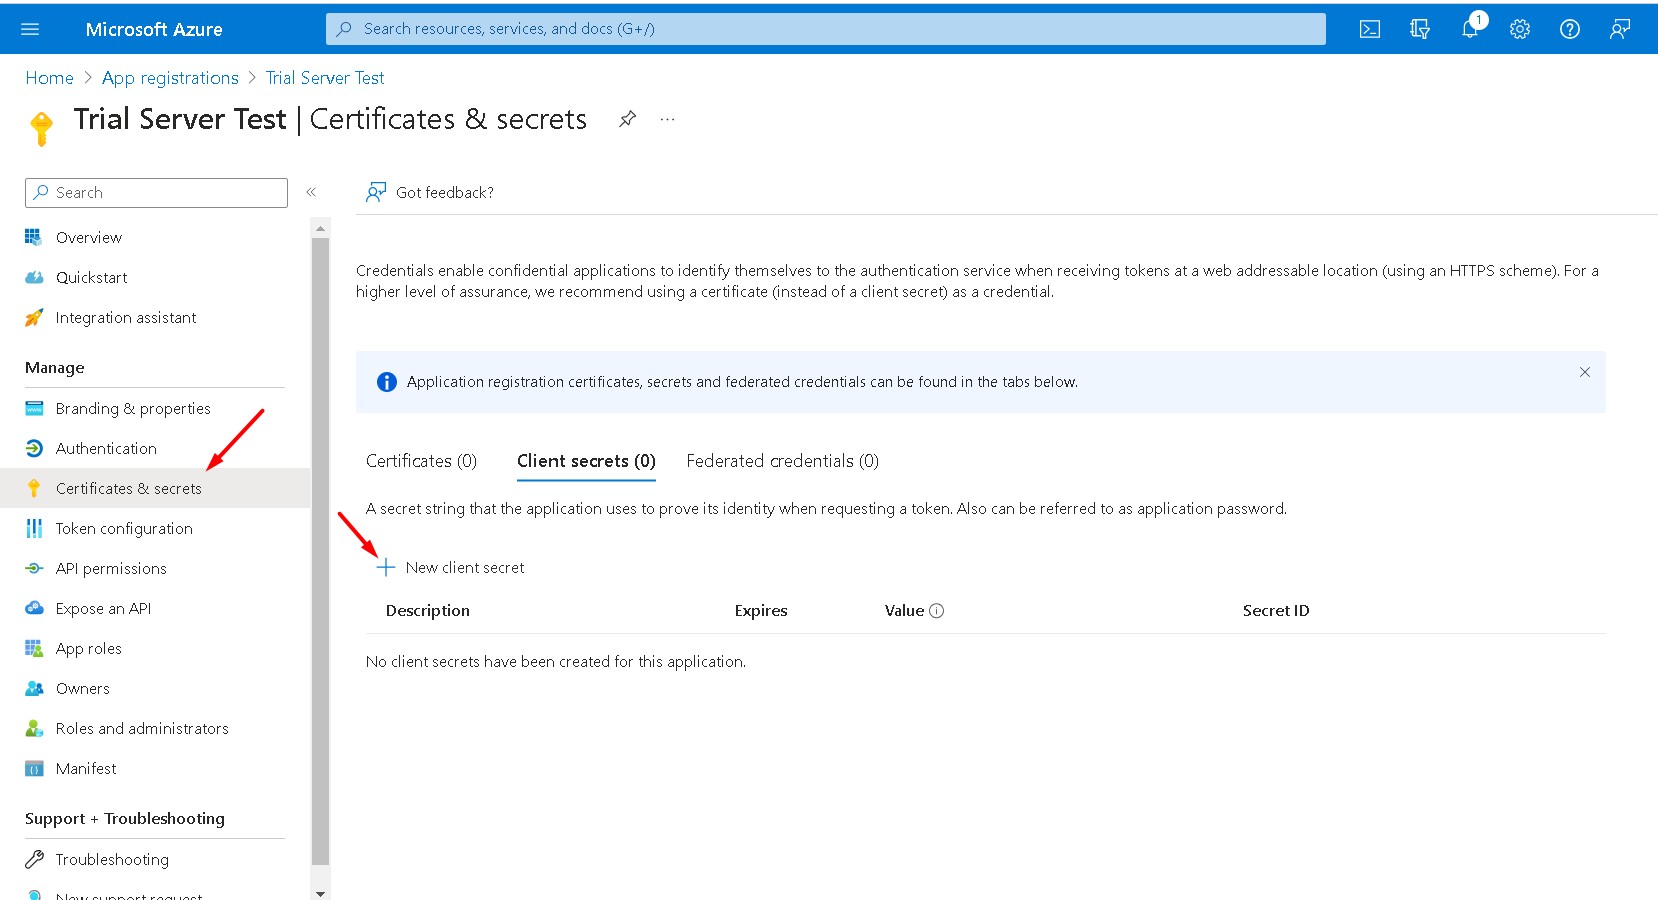This screenshot has height=900, width=1658.
Task: Click the New client secret button
Action: pos(451,568)
